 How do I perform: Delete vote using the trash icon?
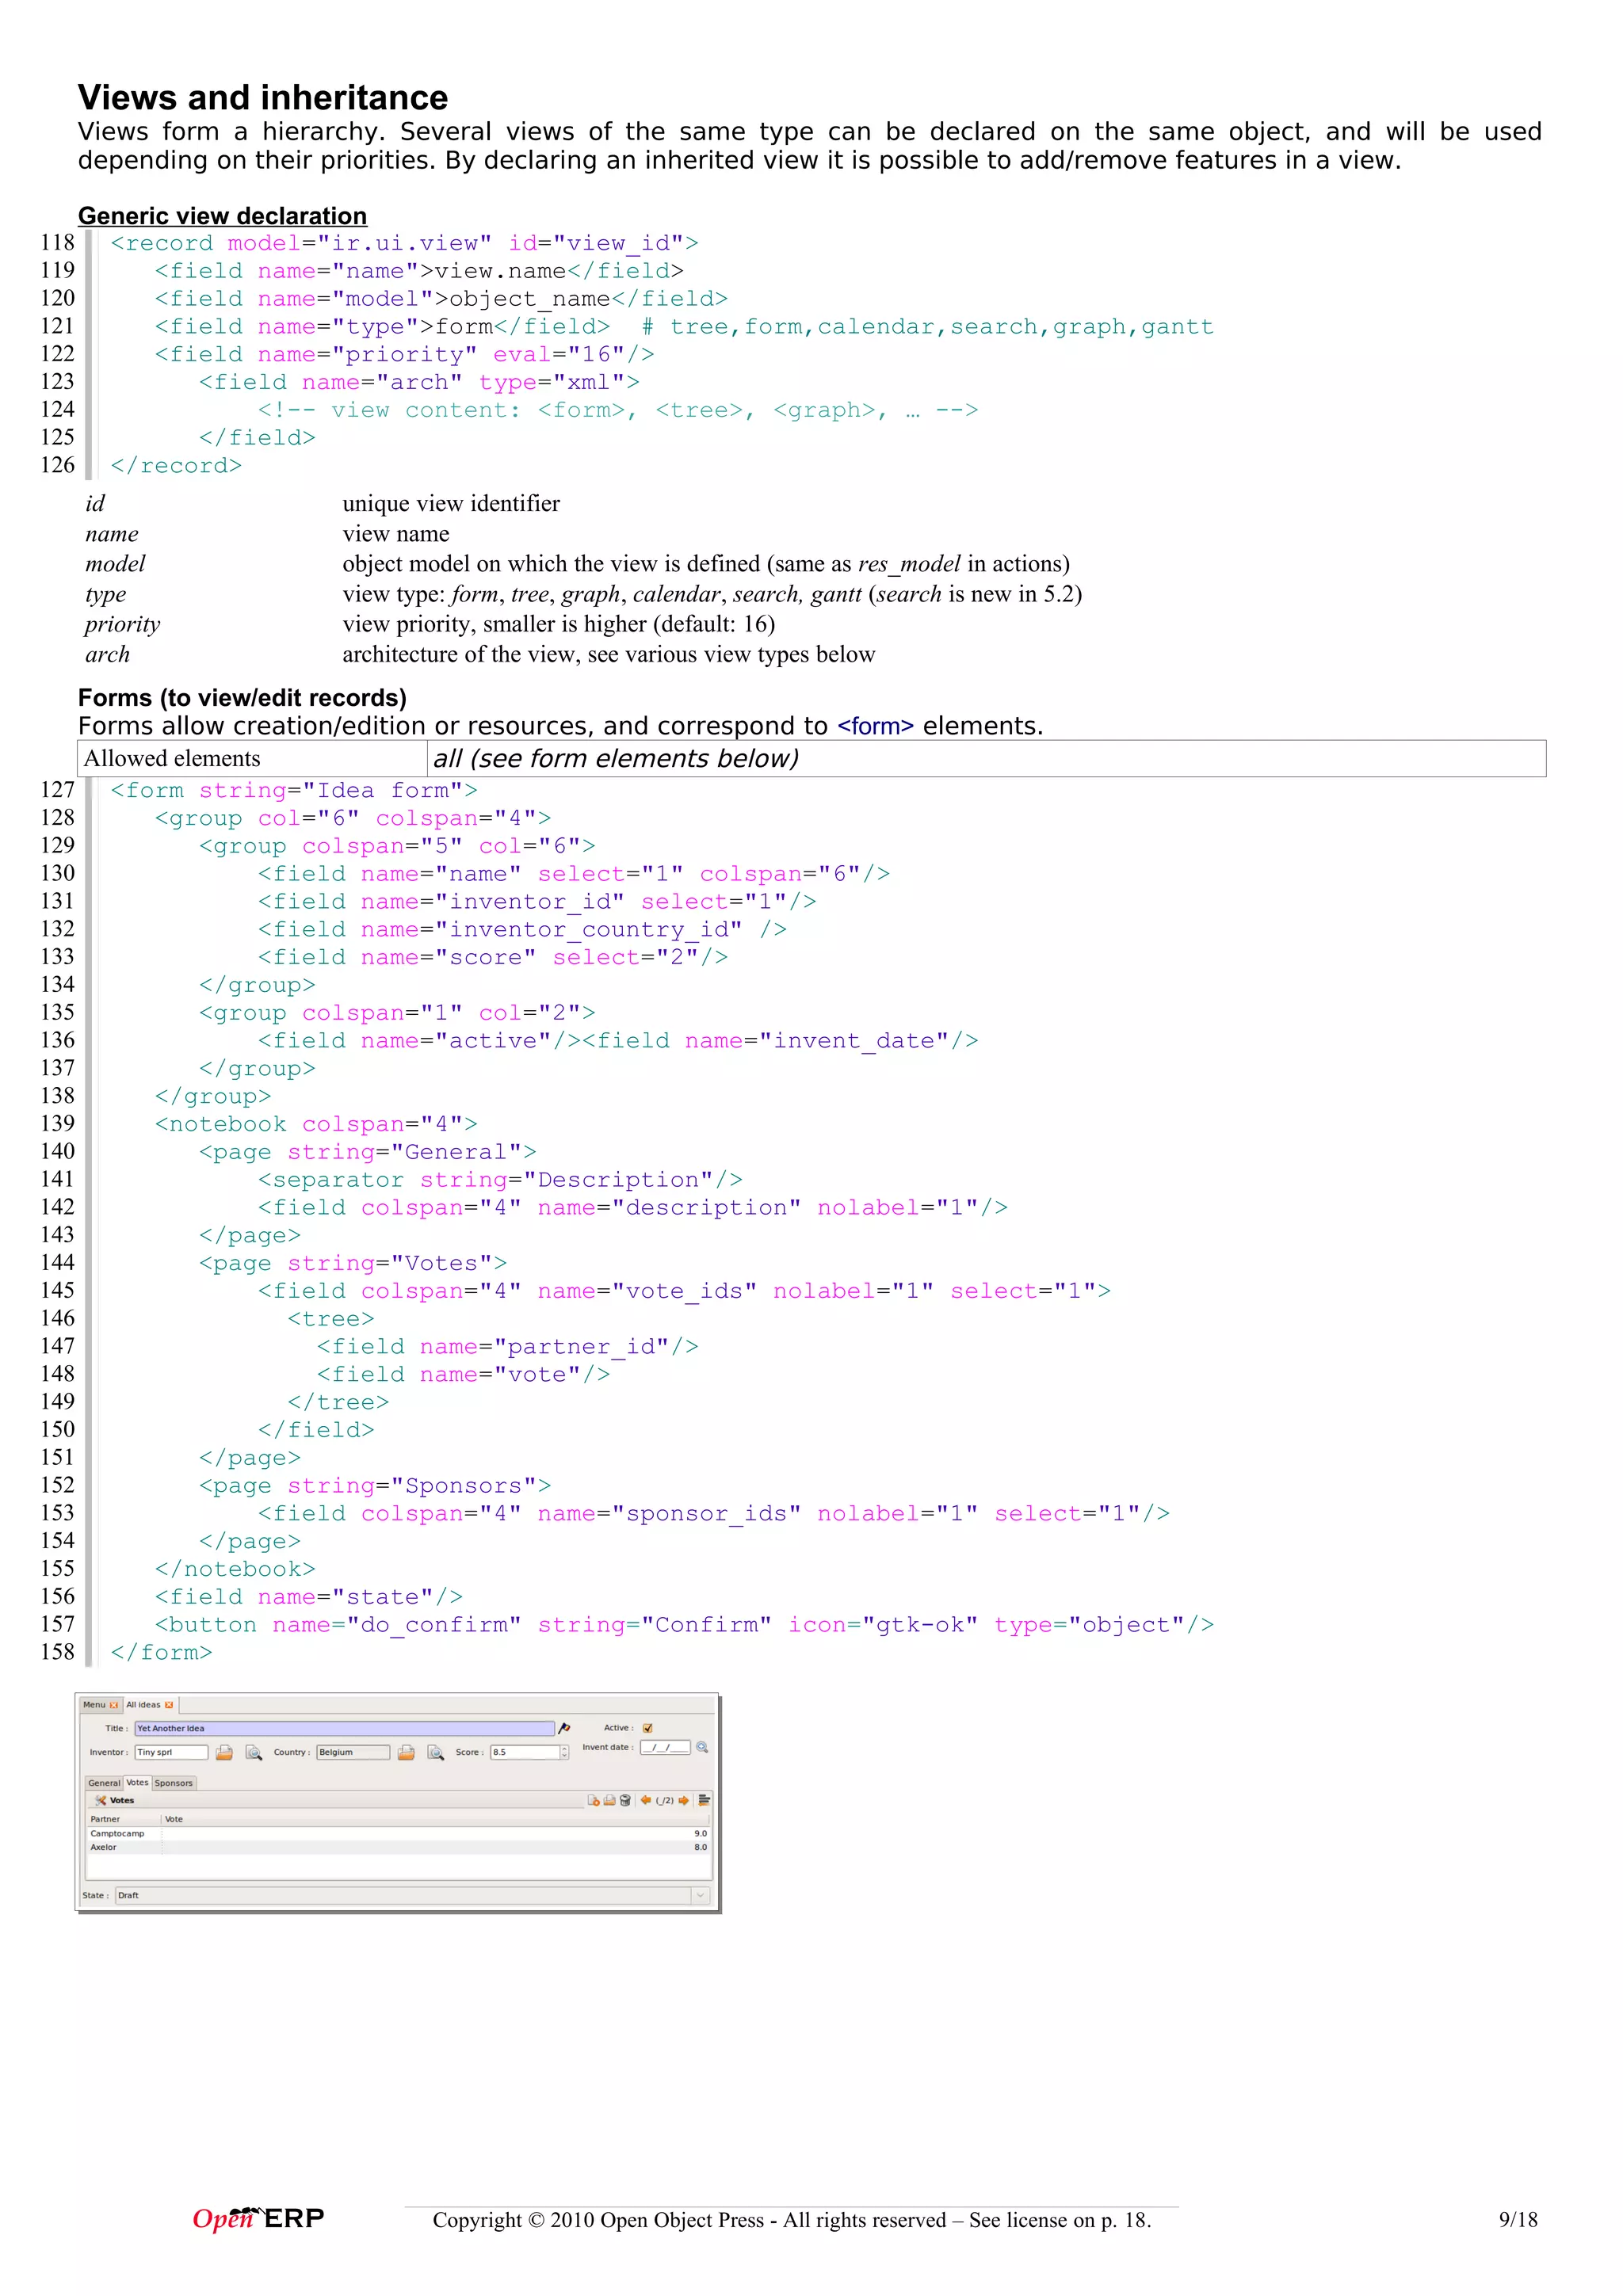point(626,1800)
